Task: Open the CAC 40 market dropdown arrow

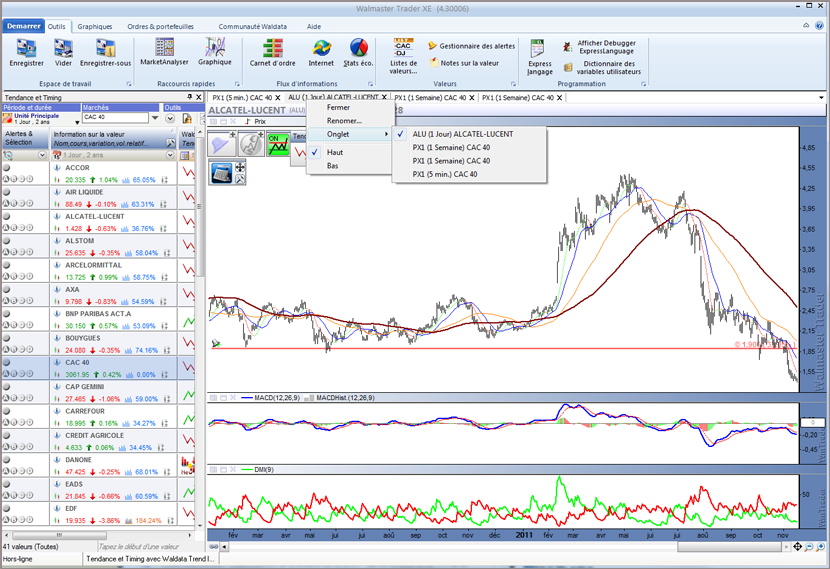Action: (155, 118)
